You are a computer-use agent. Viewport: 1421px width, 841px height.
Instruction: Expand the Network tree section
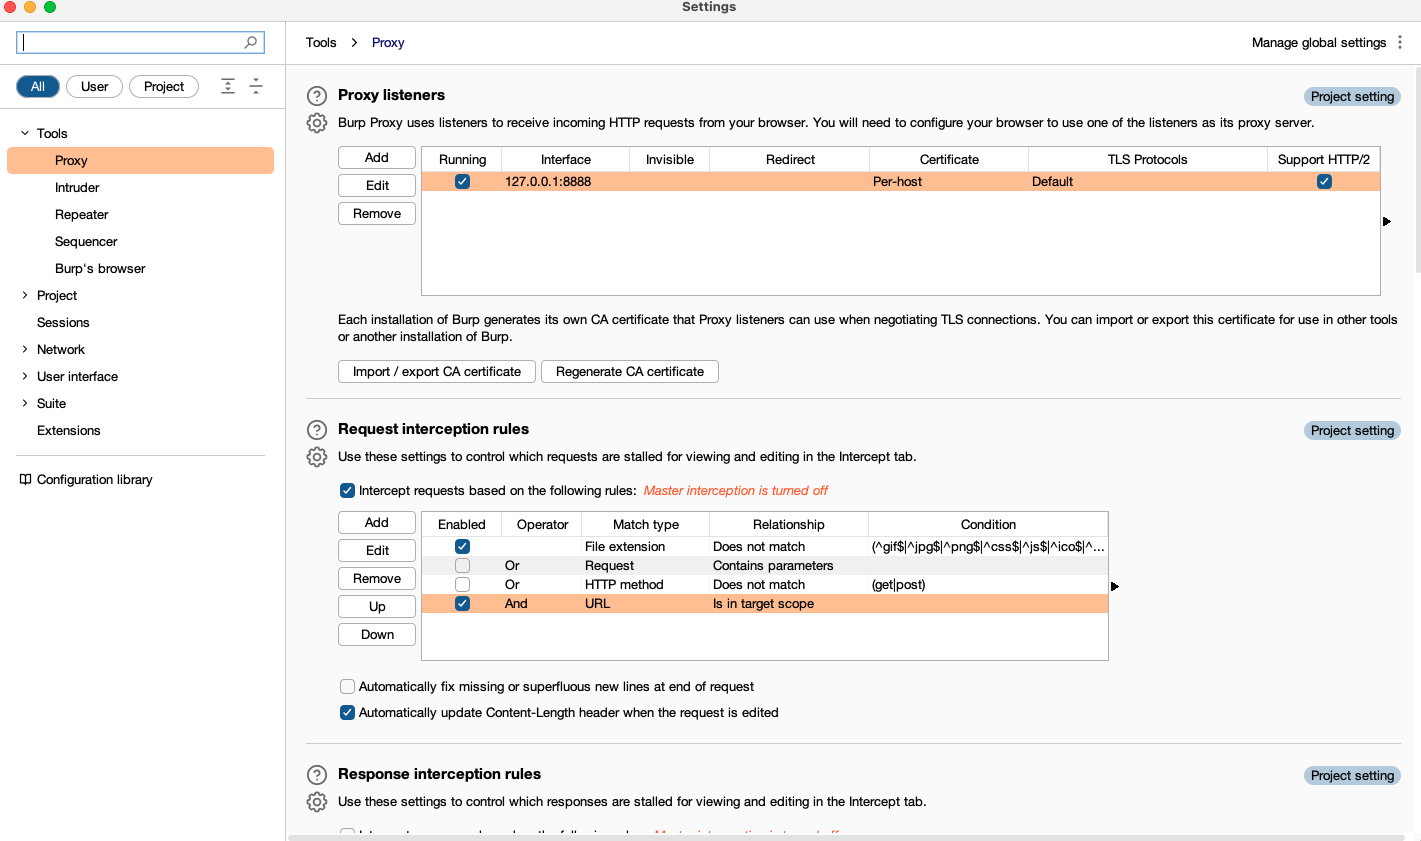click(x=25, y=349)
